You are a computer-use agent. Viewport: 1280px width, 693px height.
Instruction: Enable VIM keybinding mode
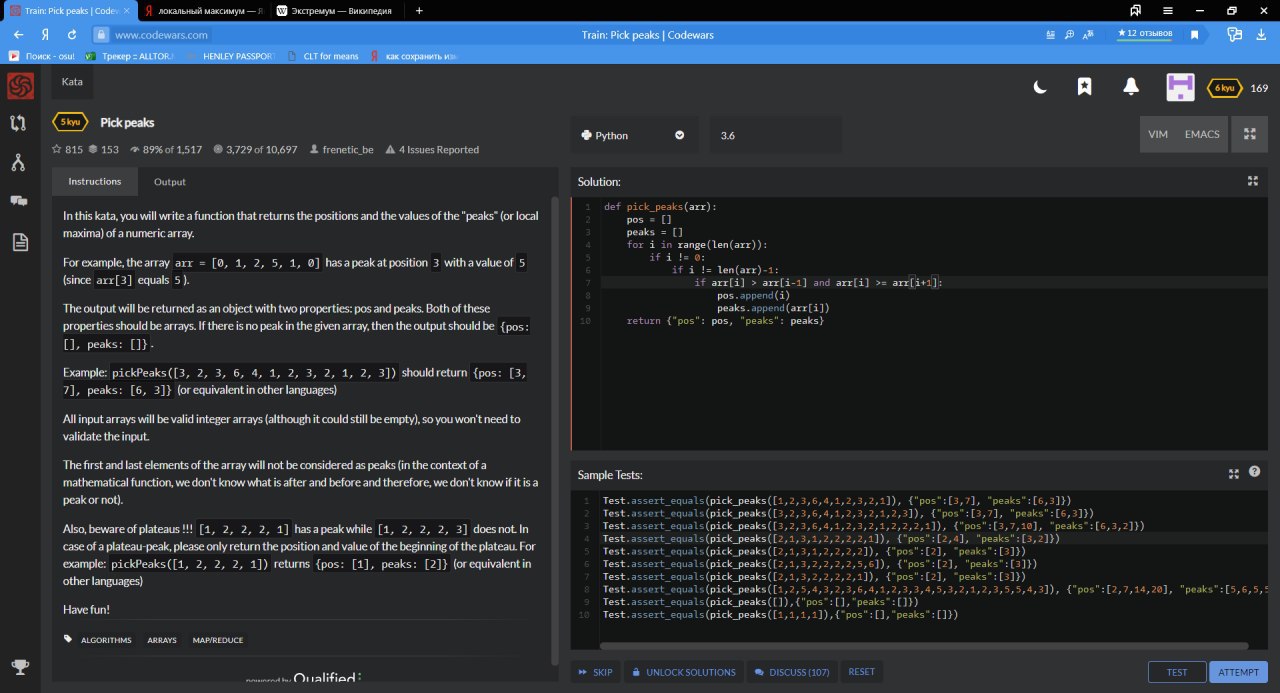tap(1158, 134)
